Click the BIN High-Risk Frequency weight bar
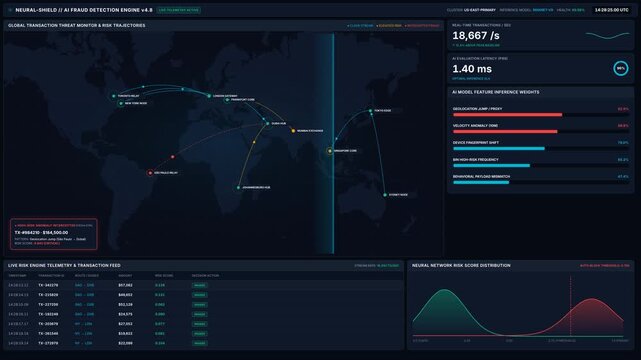This screenshot has height=360, width=641. tap(540, 165)
